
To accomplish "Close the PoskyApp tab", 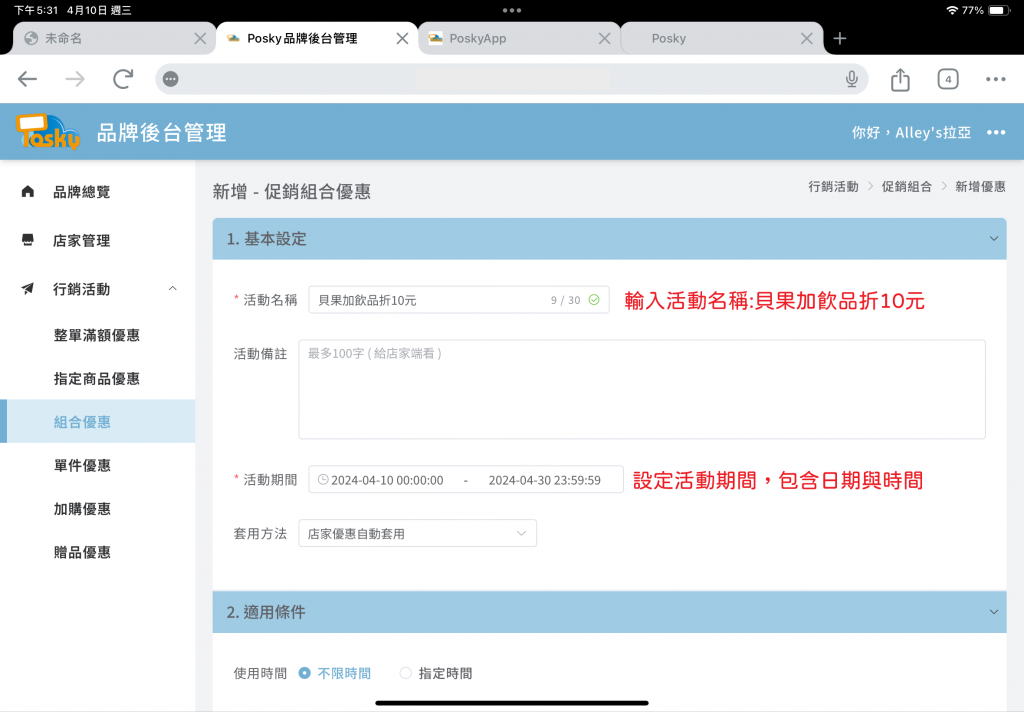I will pyautogui.click(x=605, y=39).
